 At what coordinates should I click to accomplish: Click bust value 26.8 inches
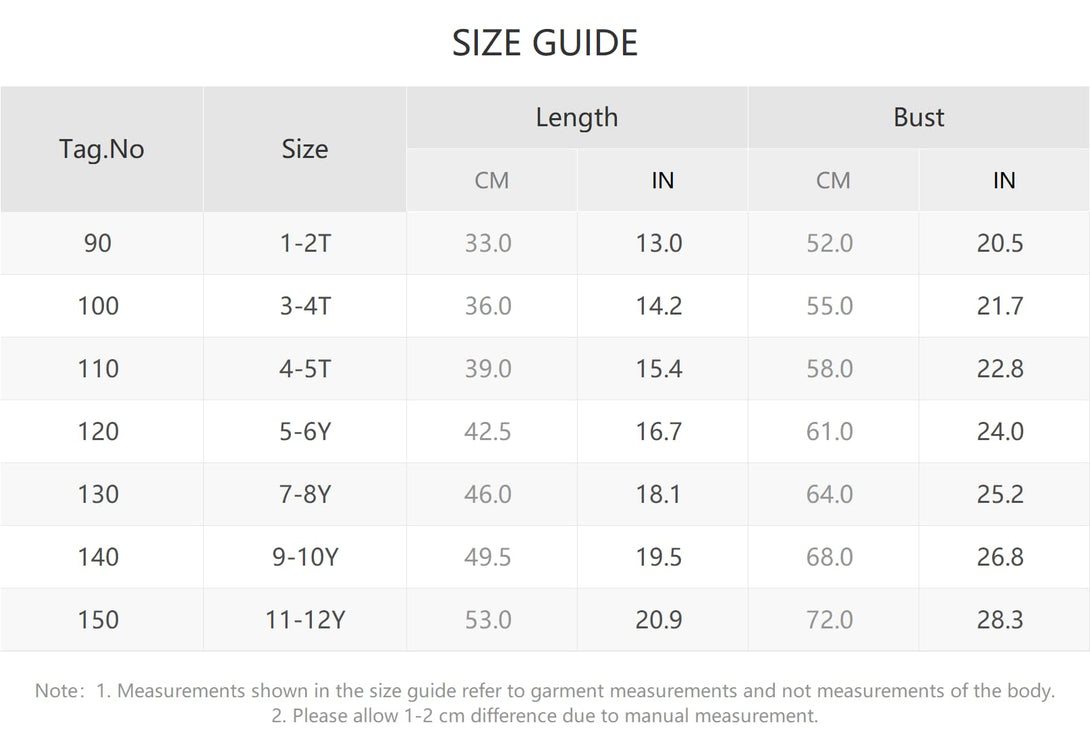point(1004,557)
